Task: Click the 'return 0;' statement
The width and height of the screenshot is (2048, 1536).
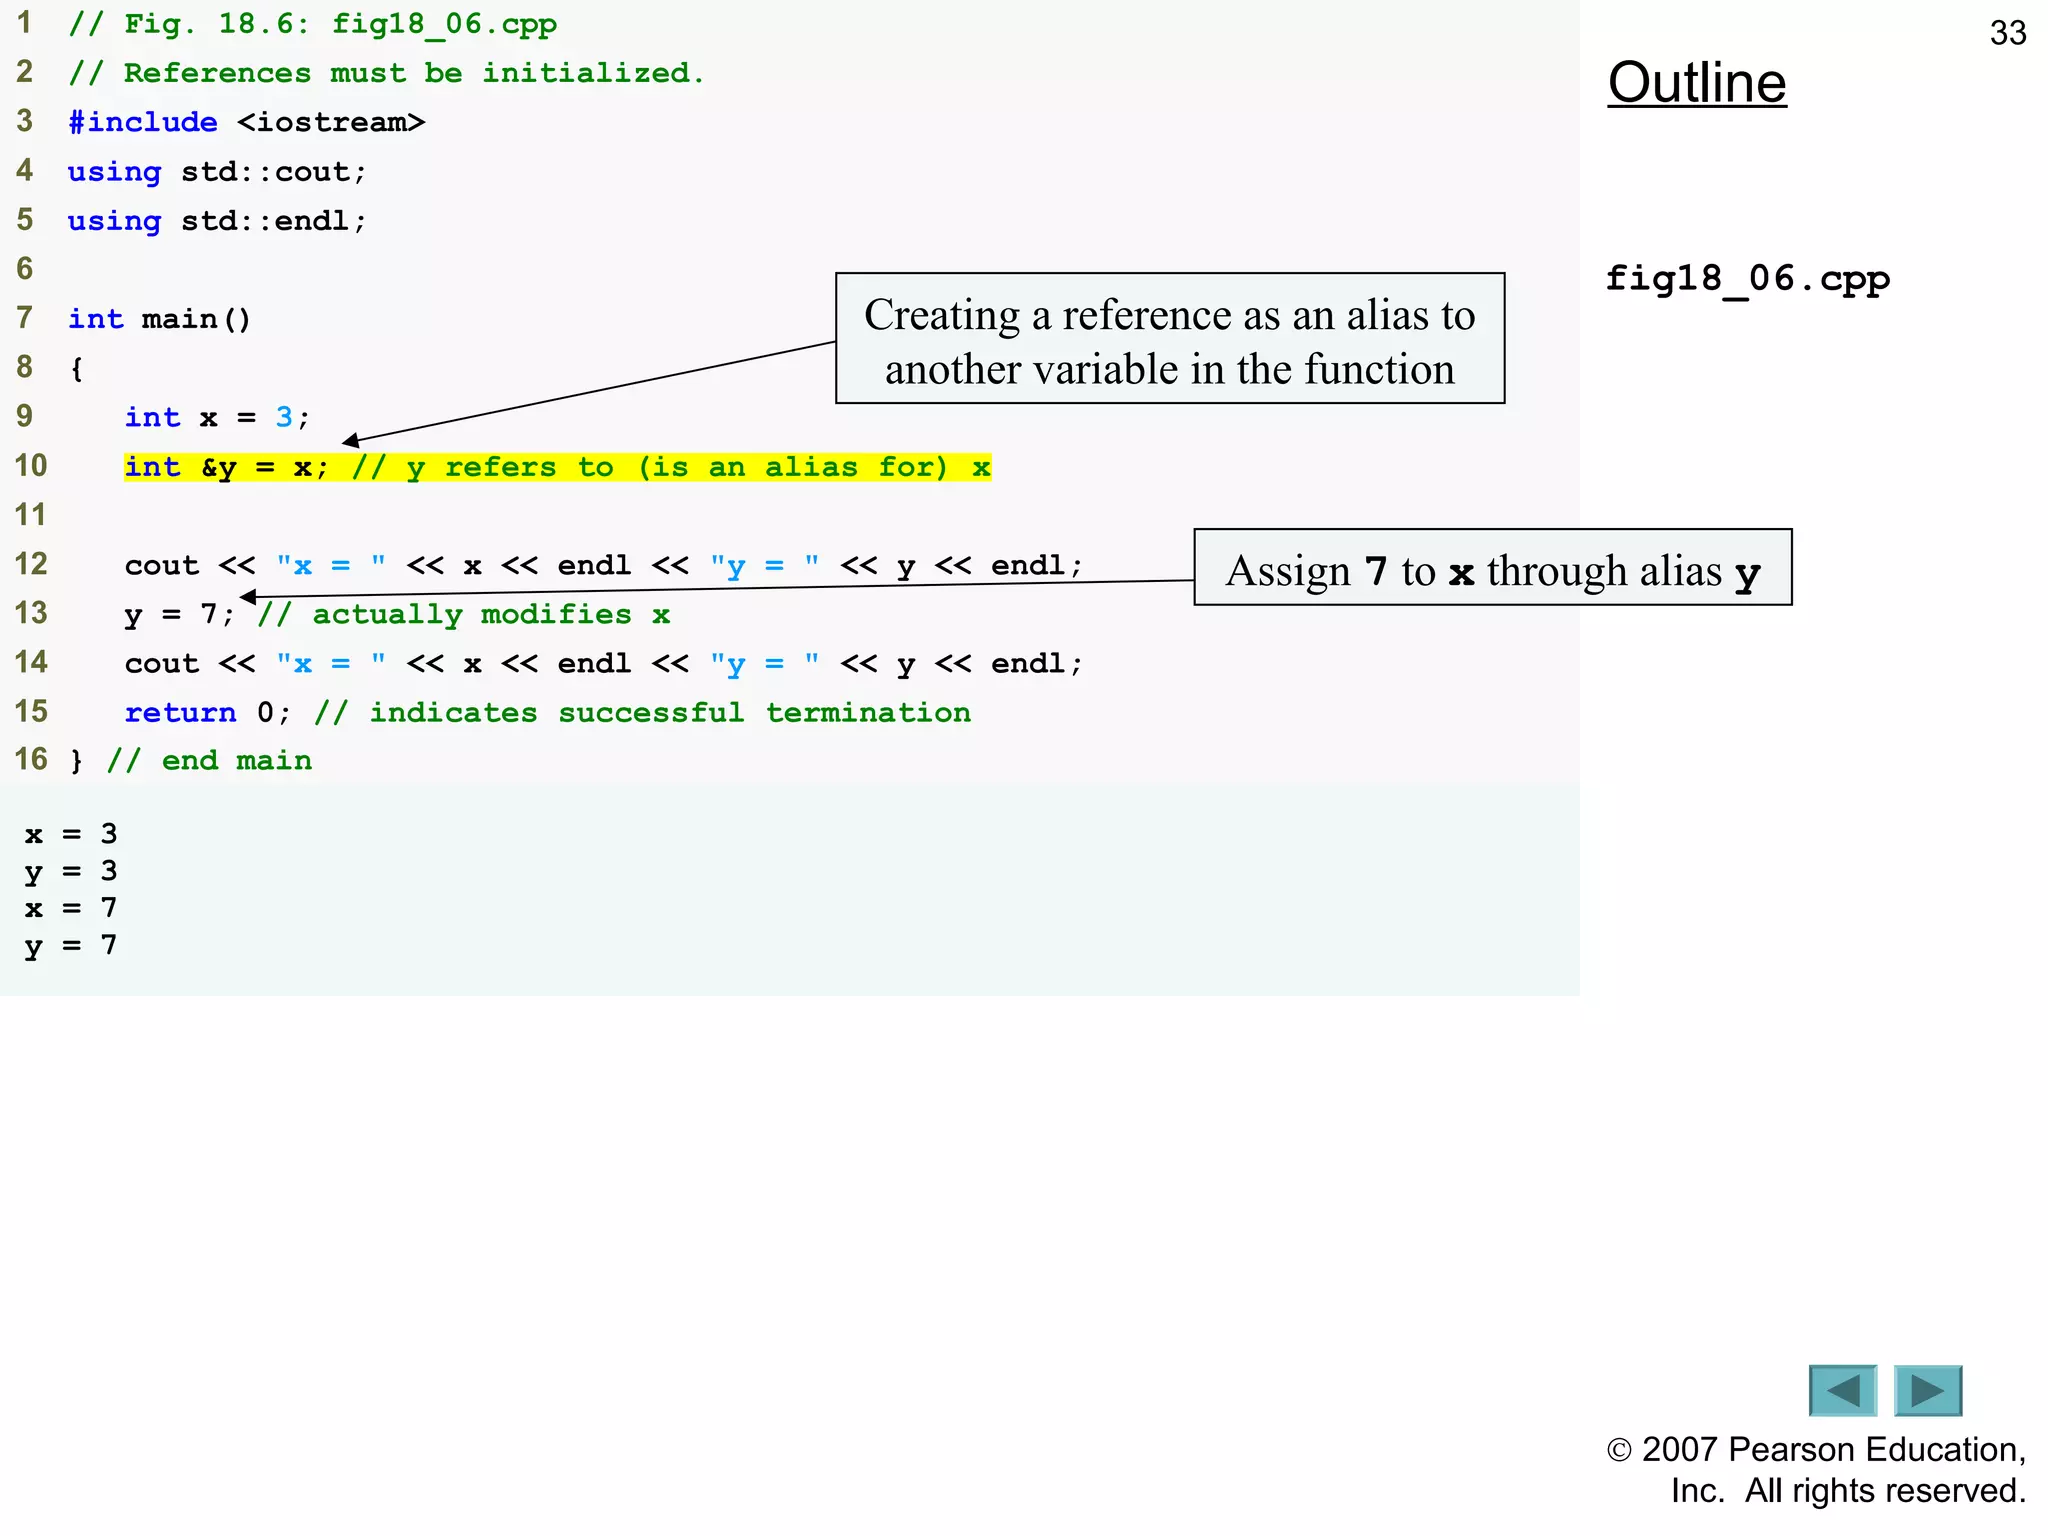Action: (x=207, y=712)
